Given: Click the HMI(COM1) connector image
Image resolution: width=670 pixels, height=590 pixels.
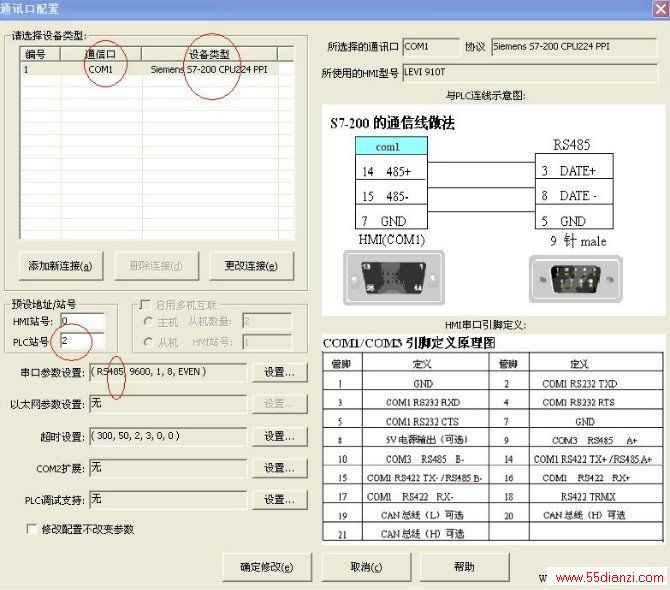Looking at the screenshot, I should coord(394,278).
